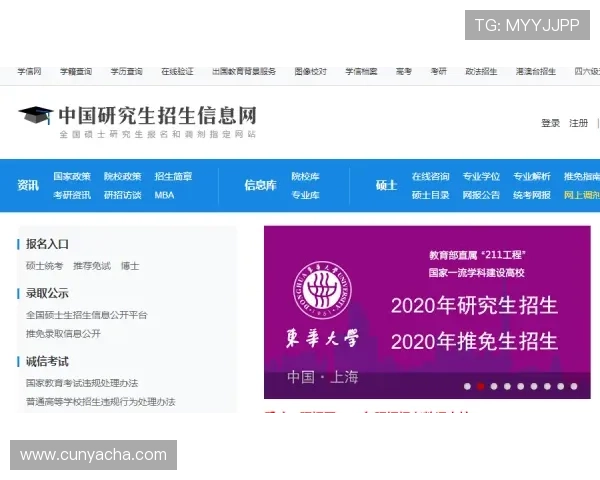Select 资讯 main nav section
This screenshot has width=600, height=480.
click(x=28, y=185)
